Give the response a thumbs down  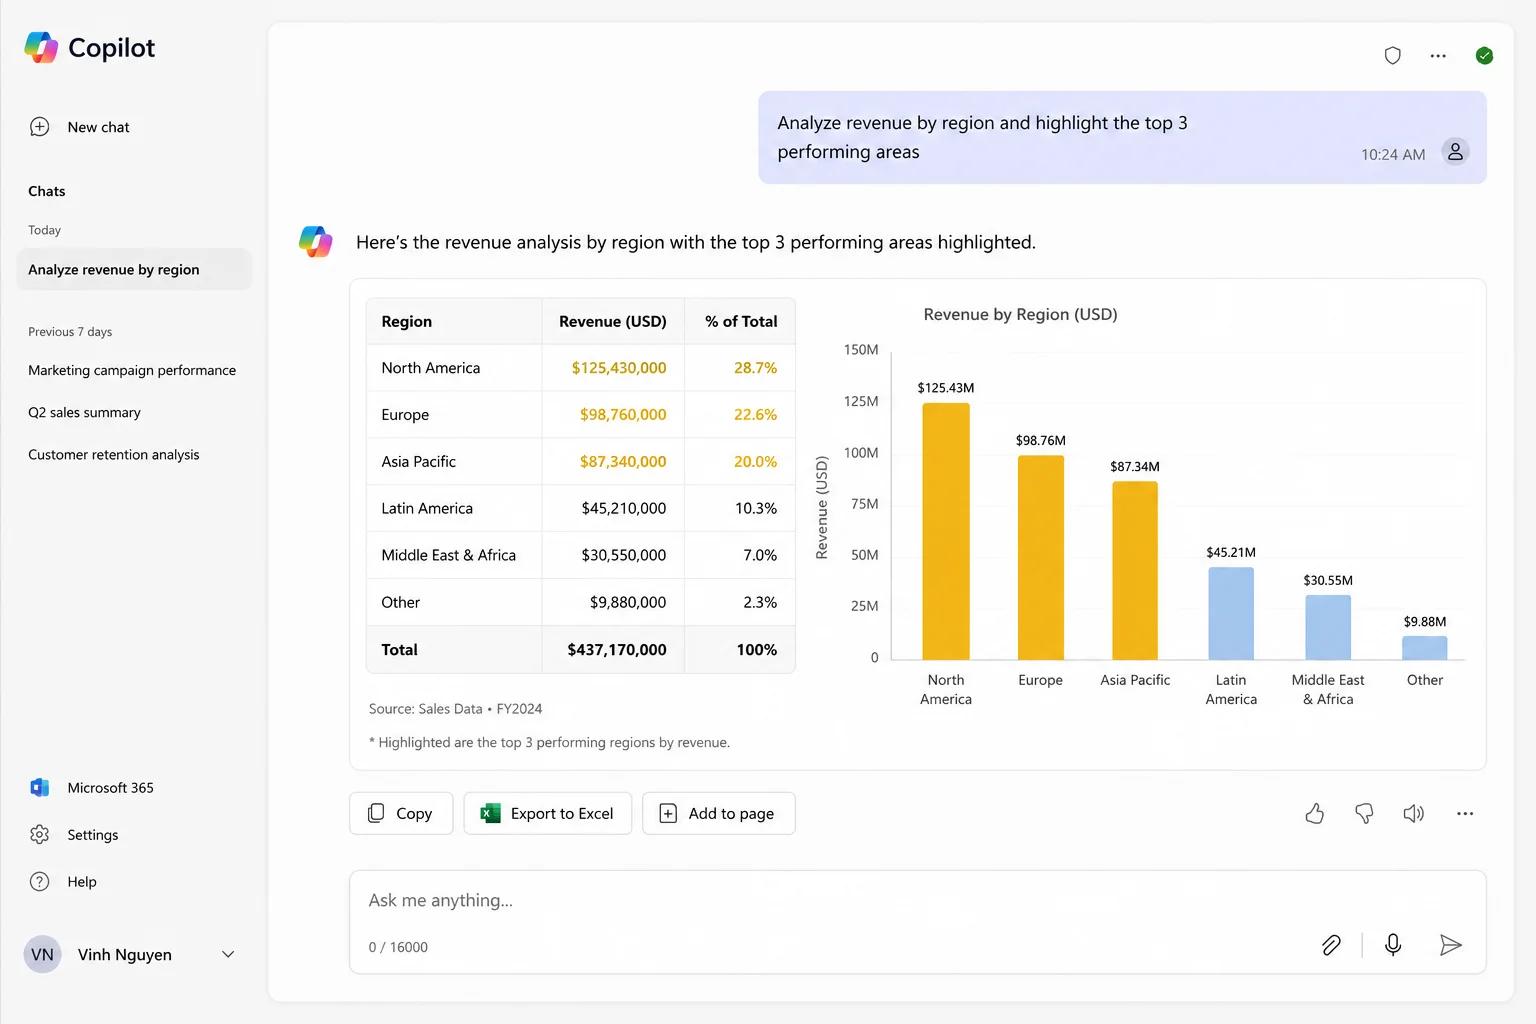coord(1364,814)
